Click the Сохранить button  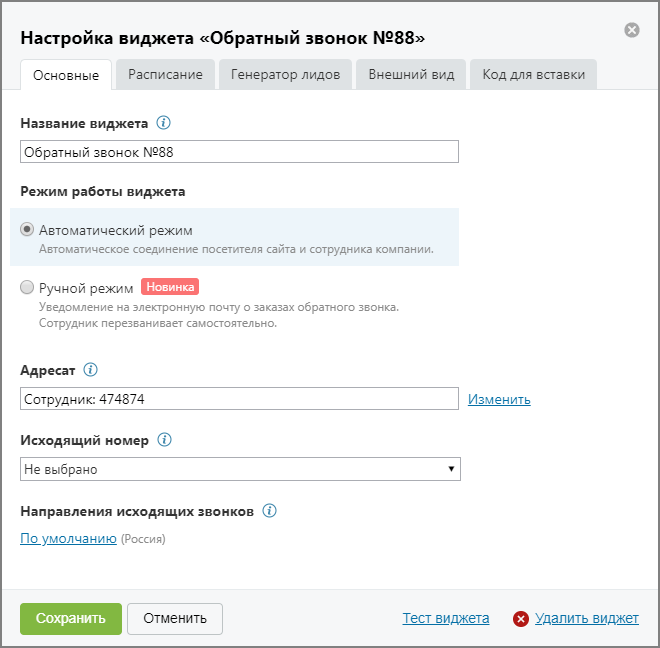71,619
